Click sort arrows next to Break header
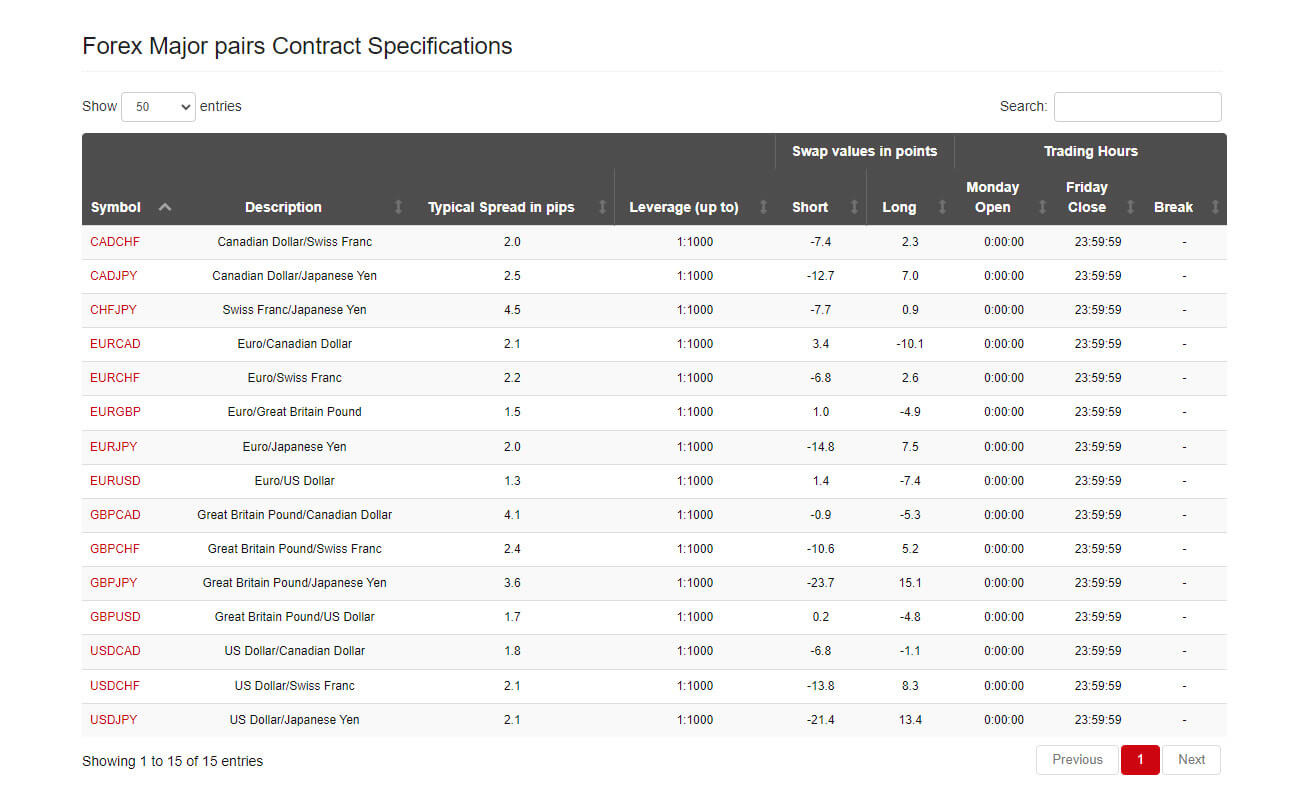The height and width of the screenshot is (802, 1300). [x=1216, y=207]
